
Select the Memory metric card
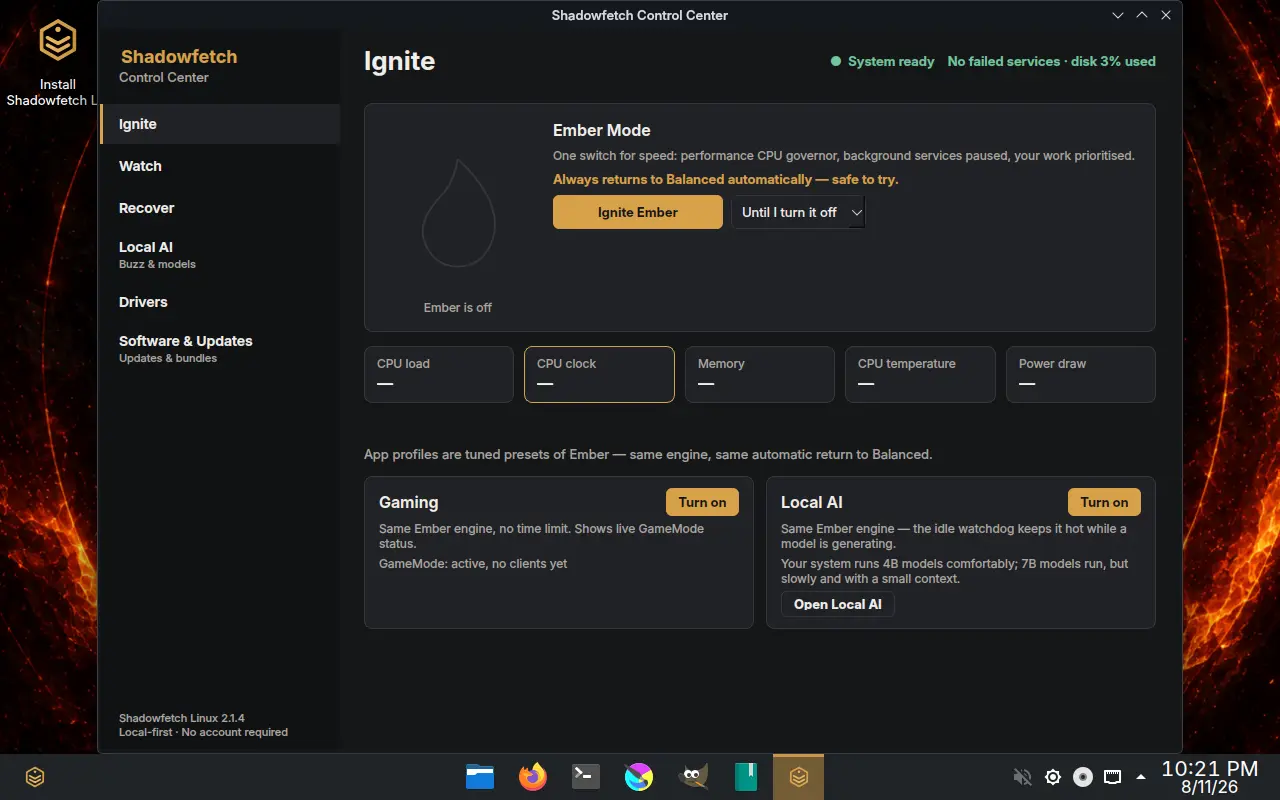(760, 374)
